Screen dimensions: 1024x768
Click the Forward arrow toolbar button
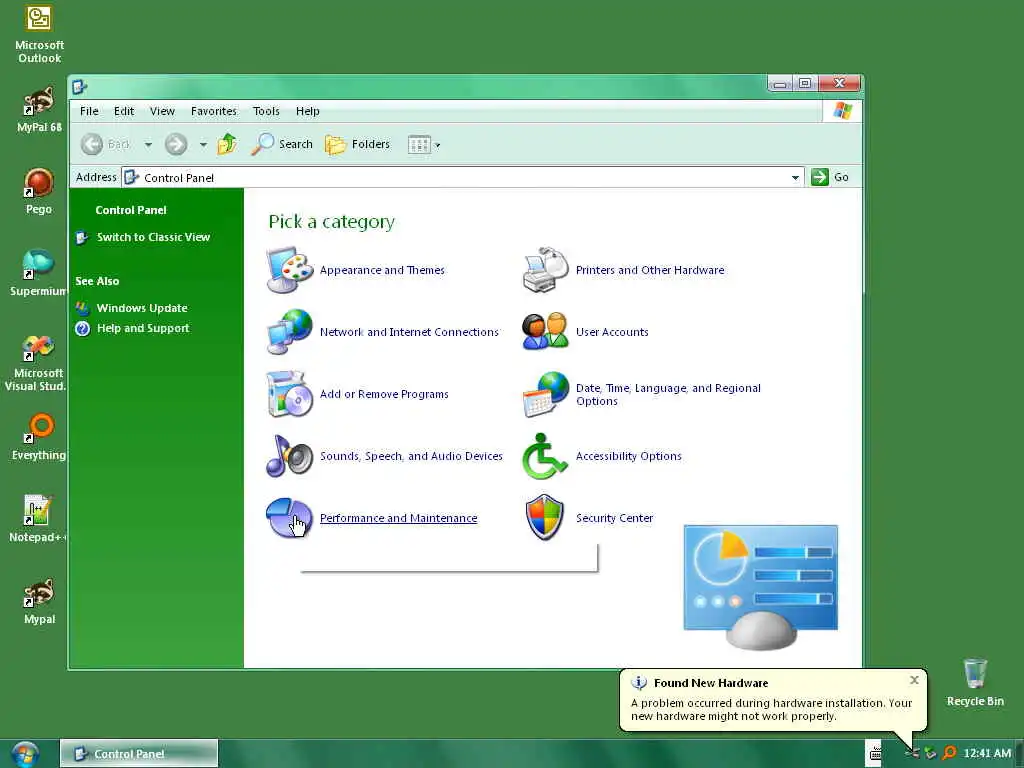176,144
